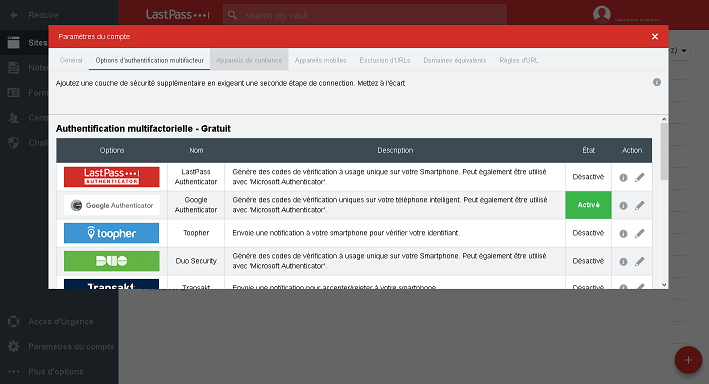Click the LastPass logo in header
The height and width of the screenshot is (384, 709).
[x=177, y=15]
